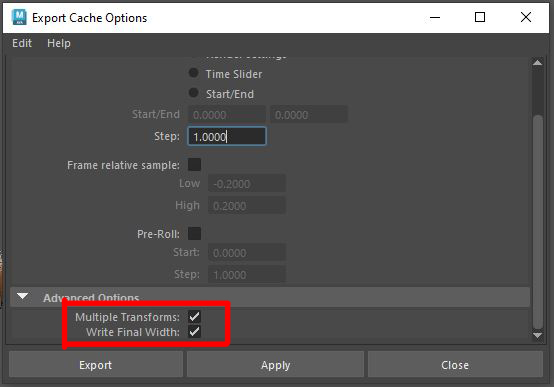Screen dimensions: 554x387
Task: Click the Pre-Roll label text
Action: [x=158, y=234]
